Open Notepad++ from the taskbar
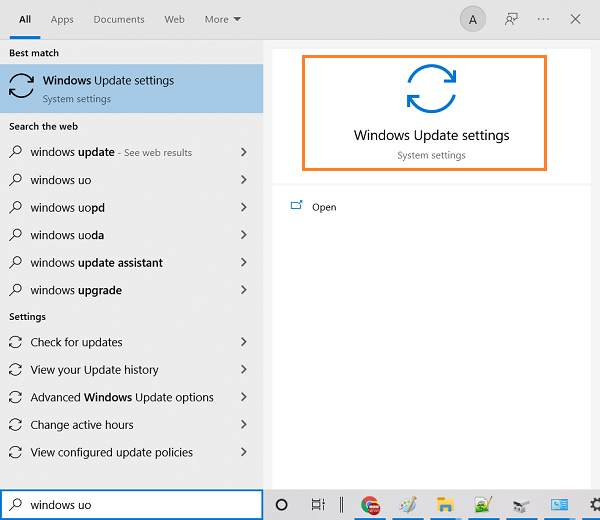This screenshot has height=520, width=600. [x=483, y=505]
